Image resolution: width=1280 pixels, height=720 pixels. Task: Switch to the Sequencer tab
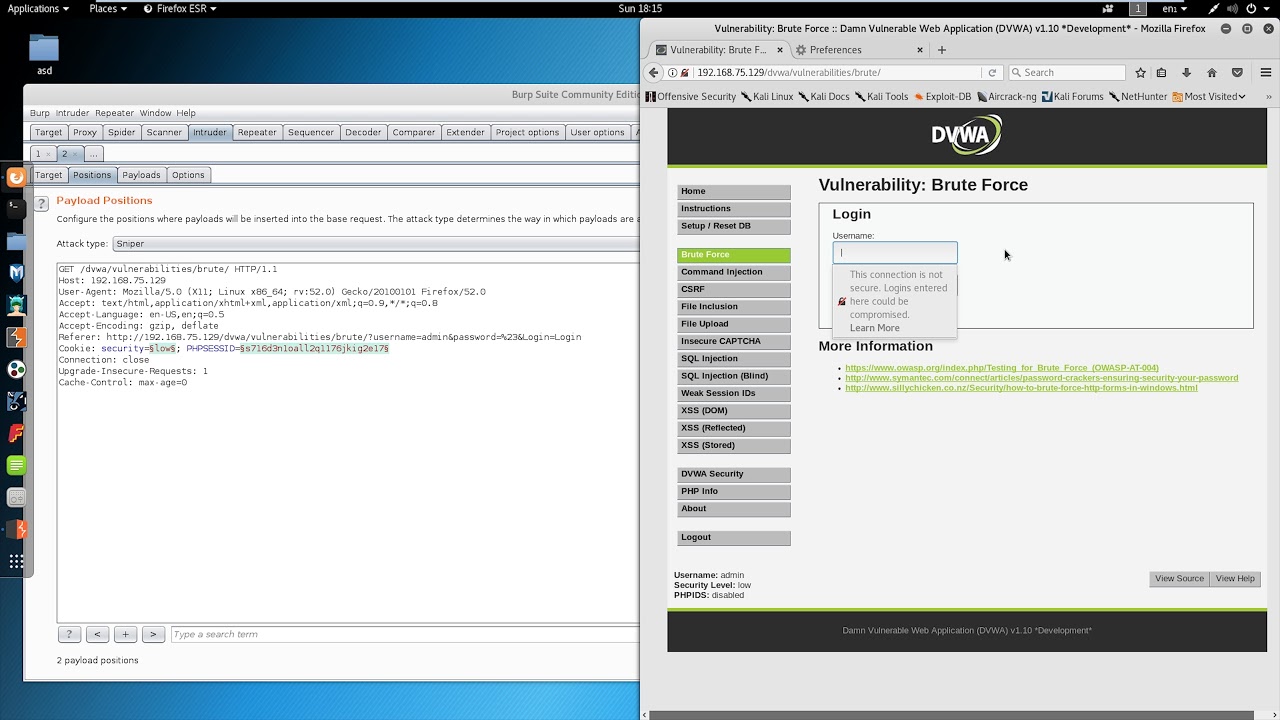[x=311, y=132]
